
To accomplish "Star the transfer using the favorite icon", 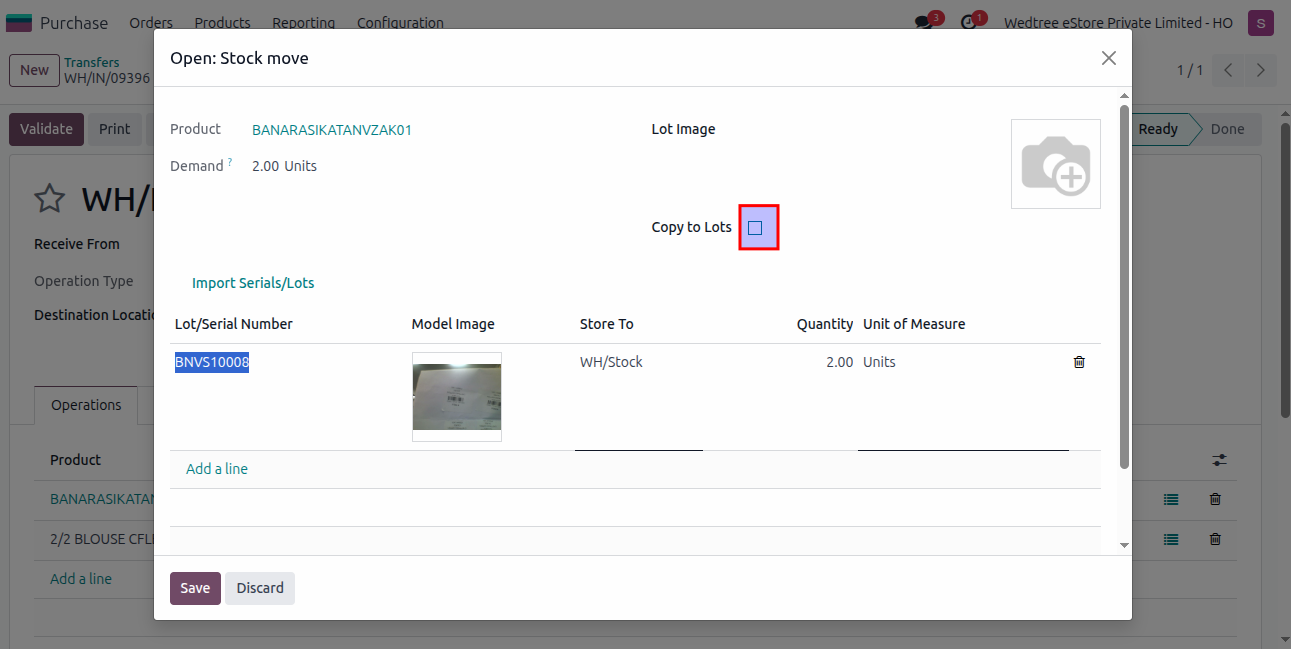I will [49, 198].
